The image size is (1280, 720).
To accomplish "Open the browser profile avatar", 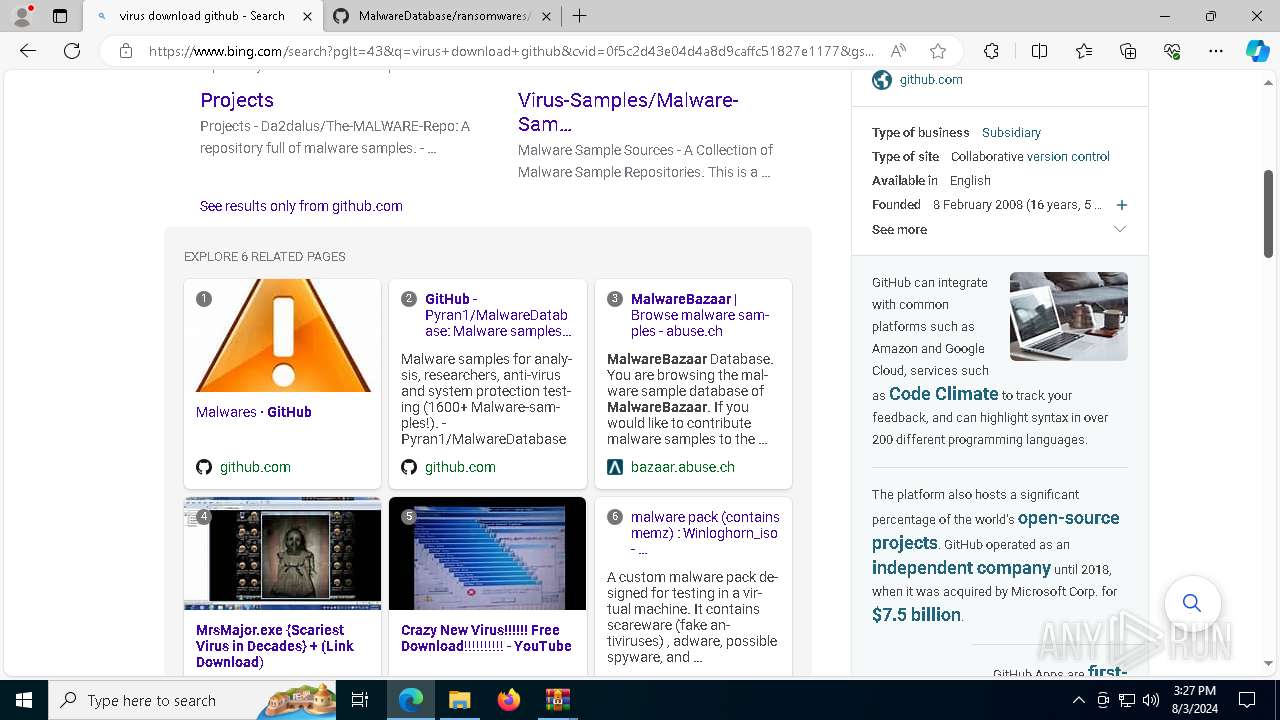I will coord(22,16).
